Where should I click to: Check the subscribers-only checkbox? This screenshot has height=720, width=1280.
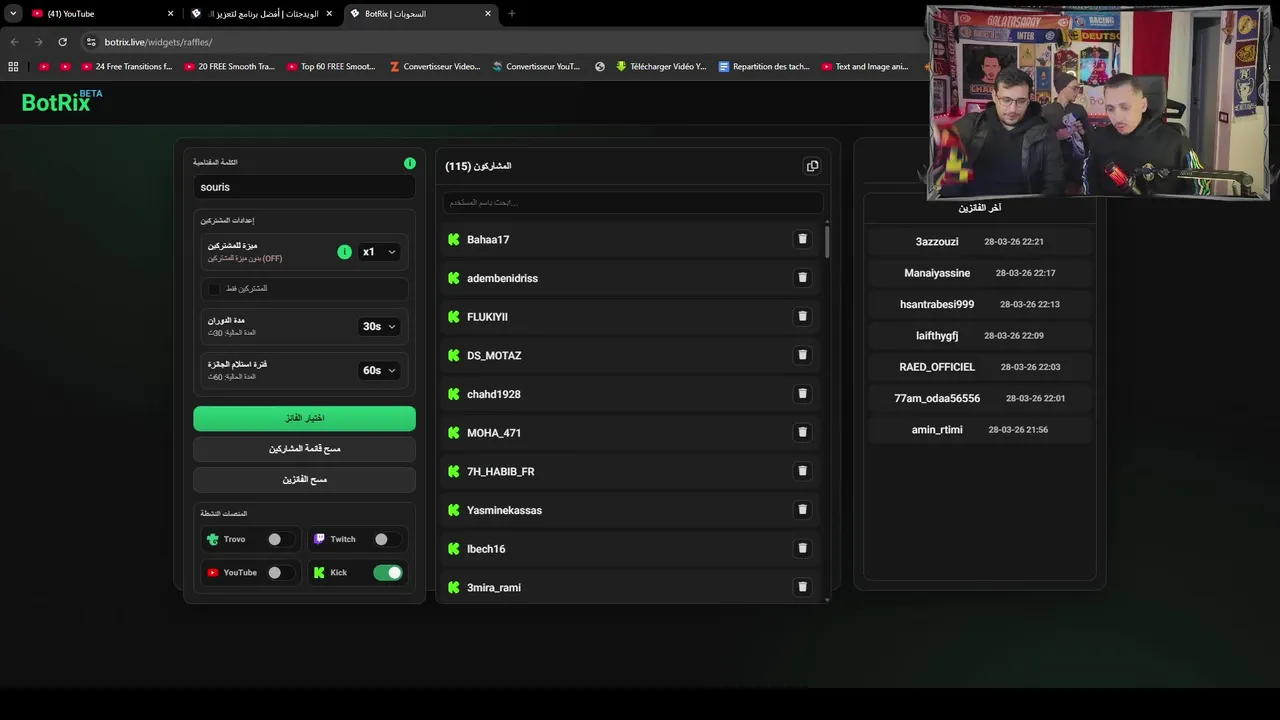coord(214,289)
